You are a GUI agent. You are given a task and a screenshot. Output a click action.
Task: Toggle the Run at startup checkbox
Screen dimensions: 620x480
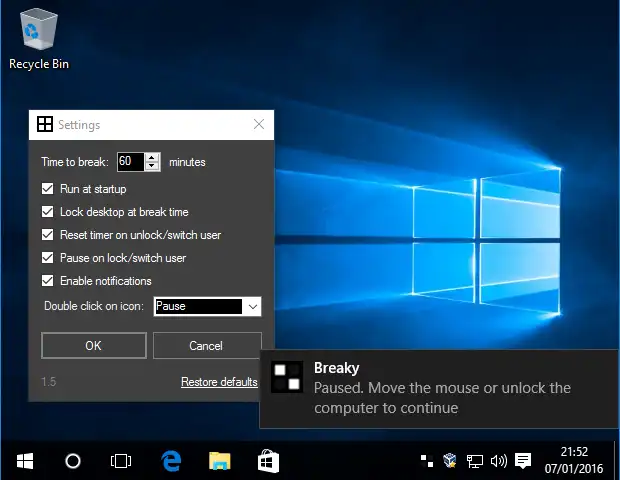click(47, 189)
